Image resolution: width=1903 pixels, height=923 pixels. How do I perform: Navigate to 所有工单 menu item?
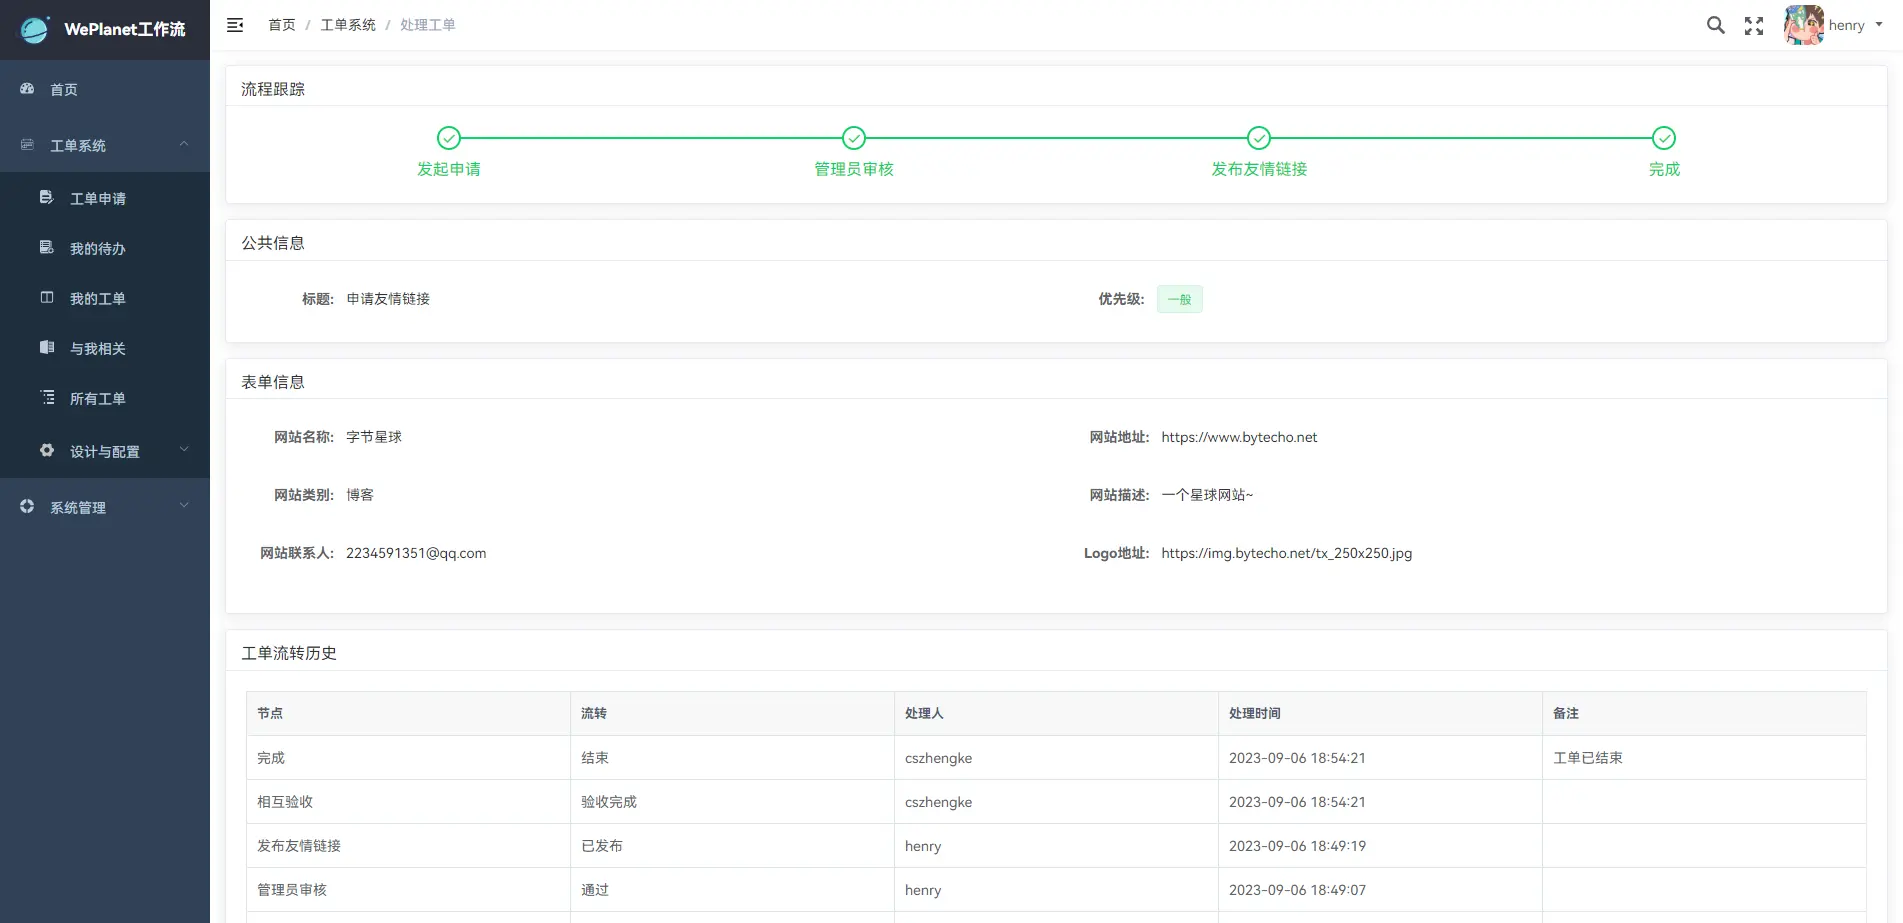(x=105, y=398)
